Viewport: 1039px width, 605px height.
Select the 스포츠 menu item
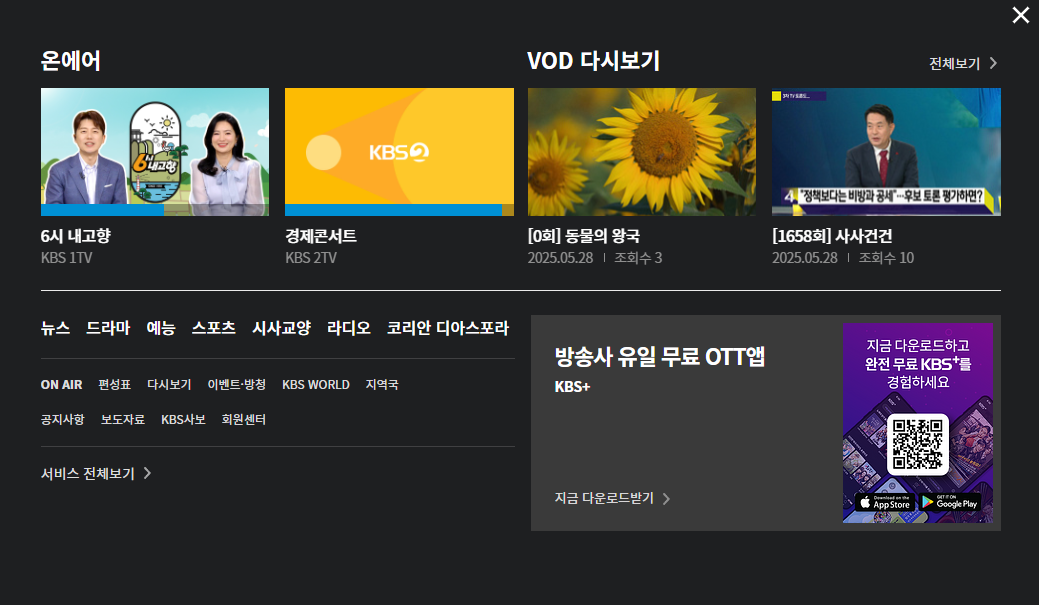point(213,328)
